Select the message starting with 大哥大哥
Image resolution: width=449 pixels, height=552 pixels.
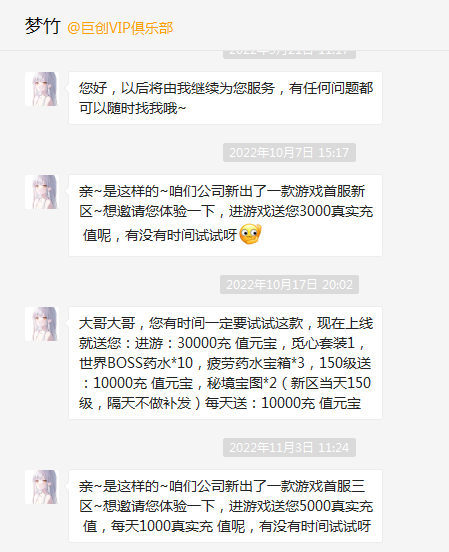pyautogui.click(x=225, y=363)
